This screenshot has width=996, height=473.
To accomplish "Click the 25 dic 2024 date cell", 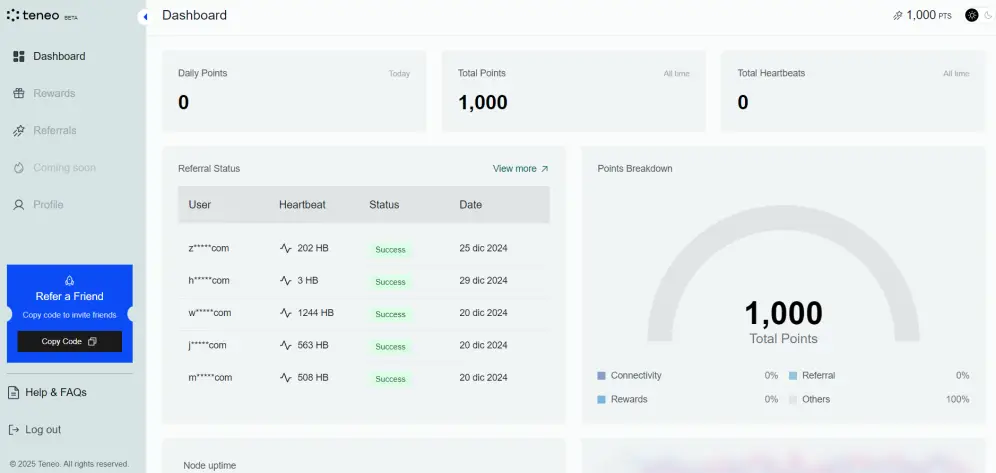I will [483, 248].
